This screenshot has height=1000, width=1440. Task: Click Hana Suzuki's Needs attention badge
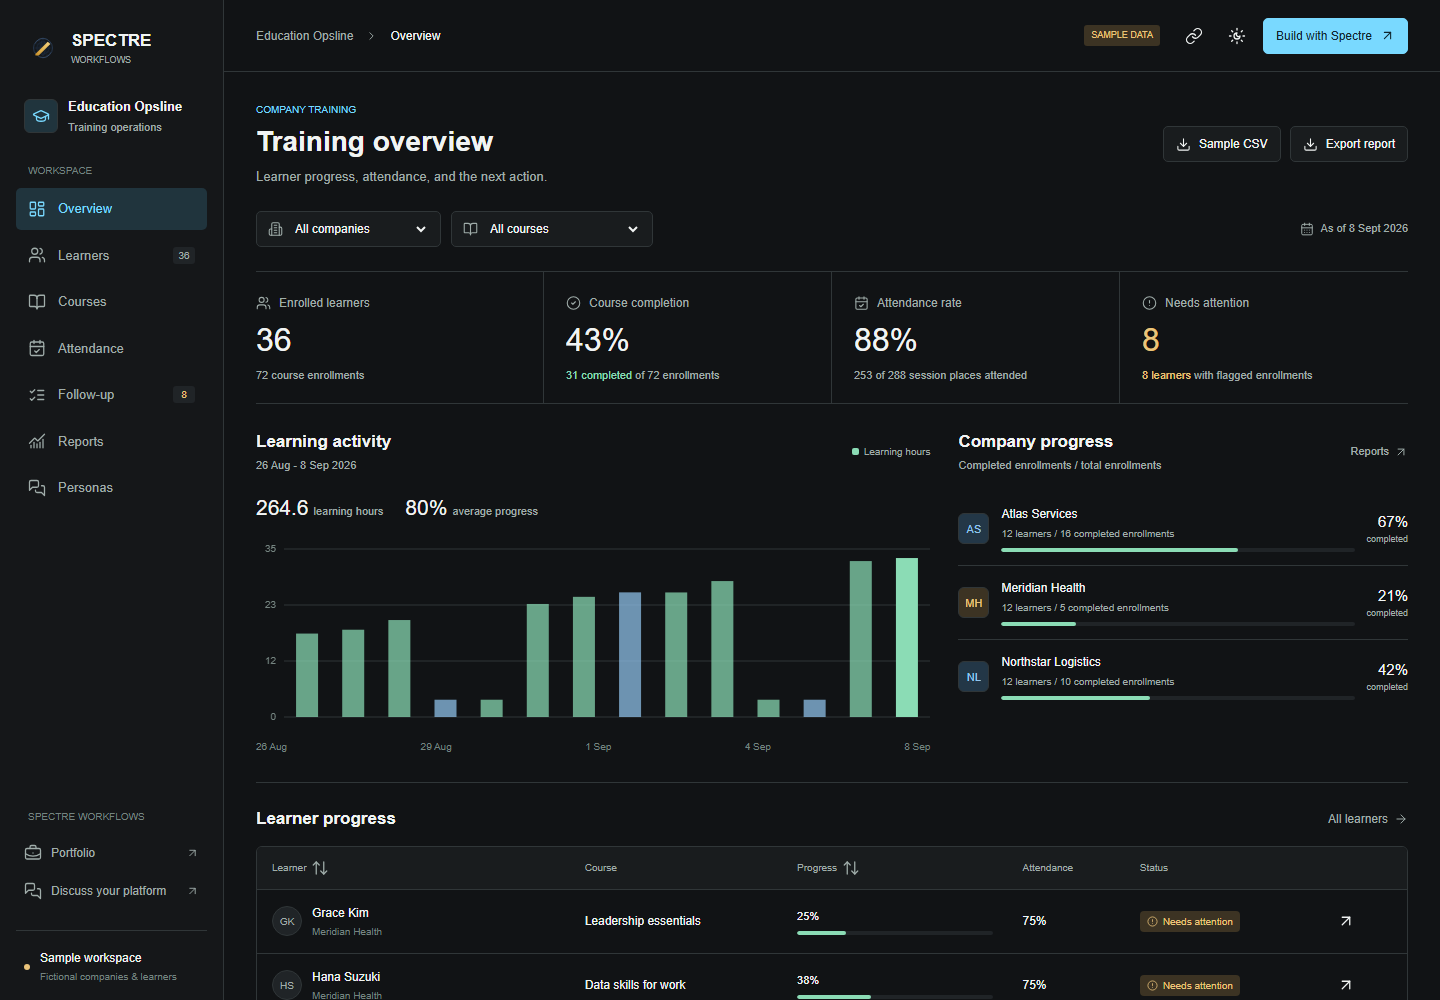(1190, 986)
